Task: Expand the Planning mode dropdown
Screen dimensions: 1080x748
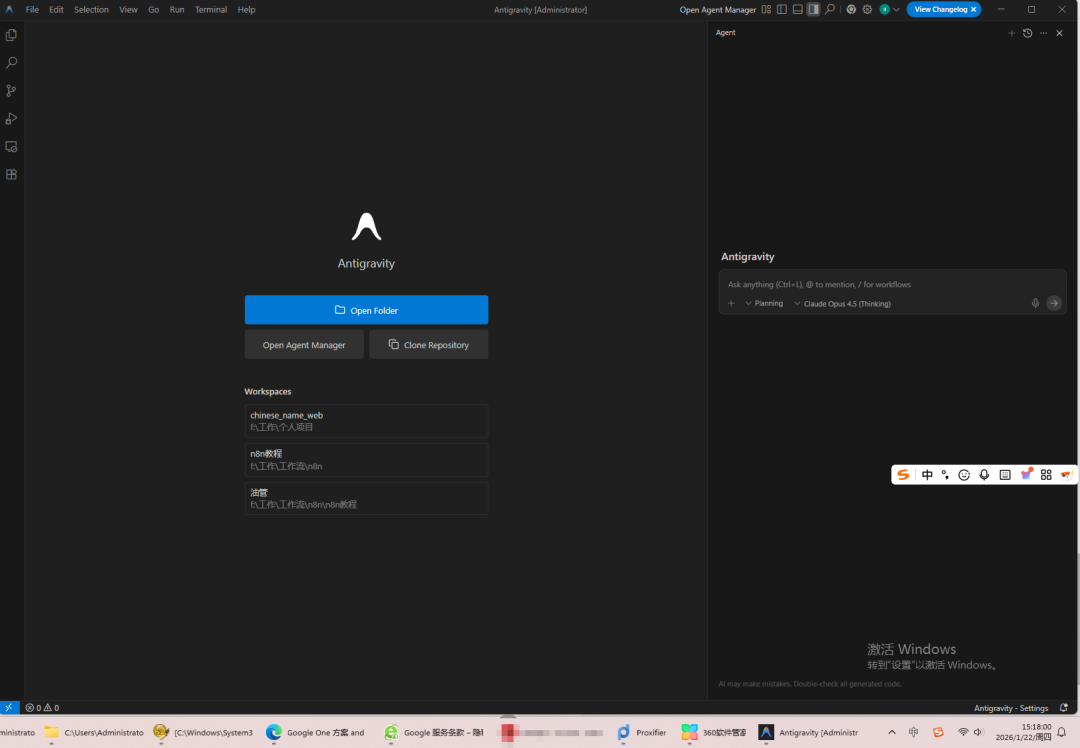Action: pos(764,303)
